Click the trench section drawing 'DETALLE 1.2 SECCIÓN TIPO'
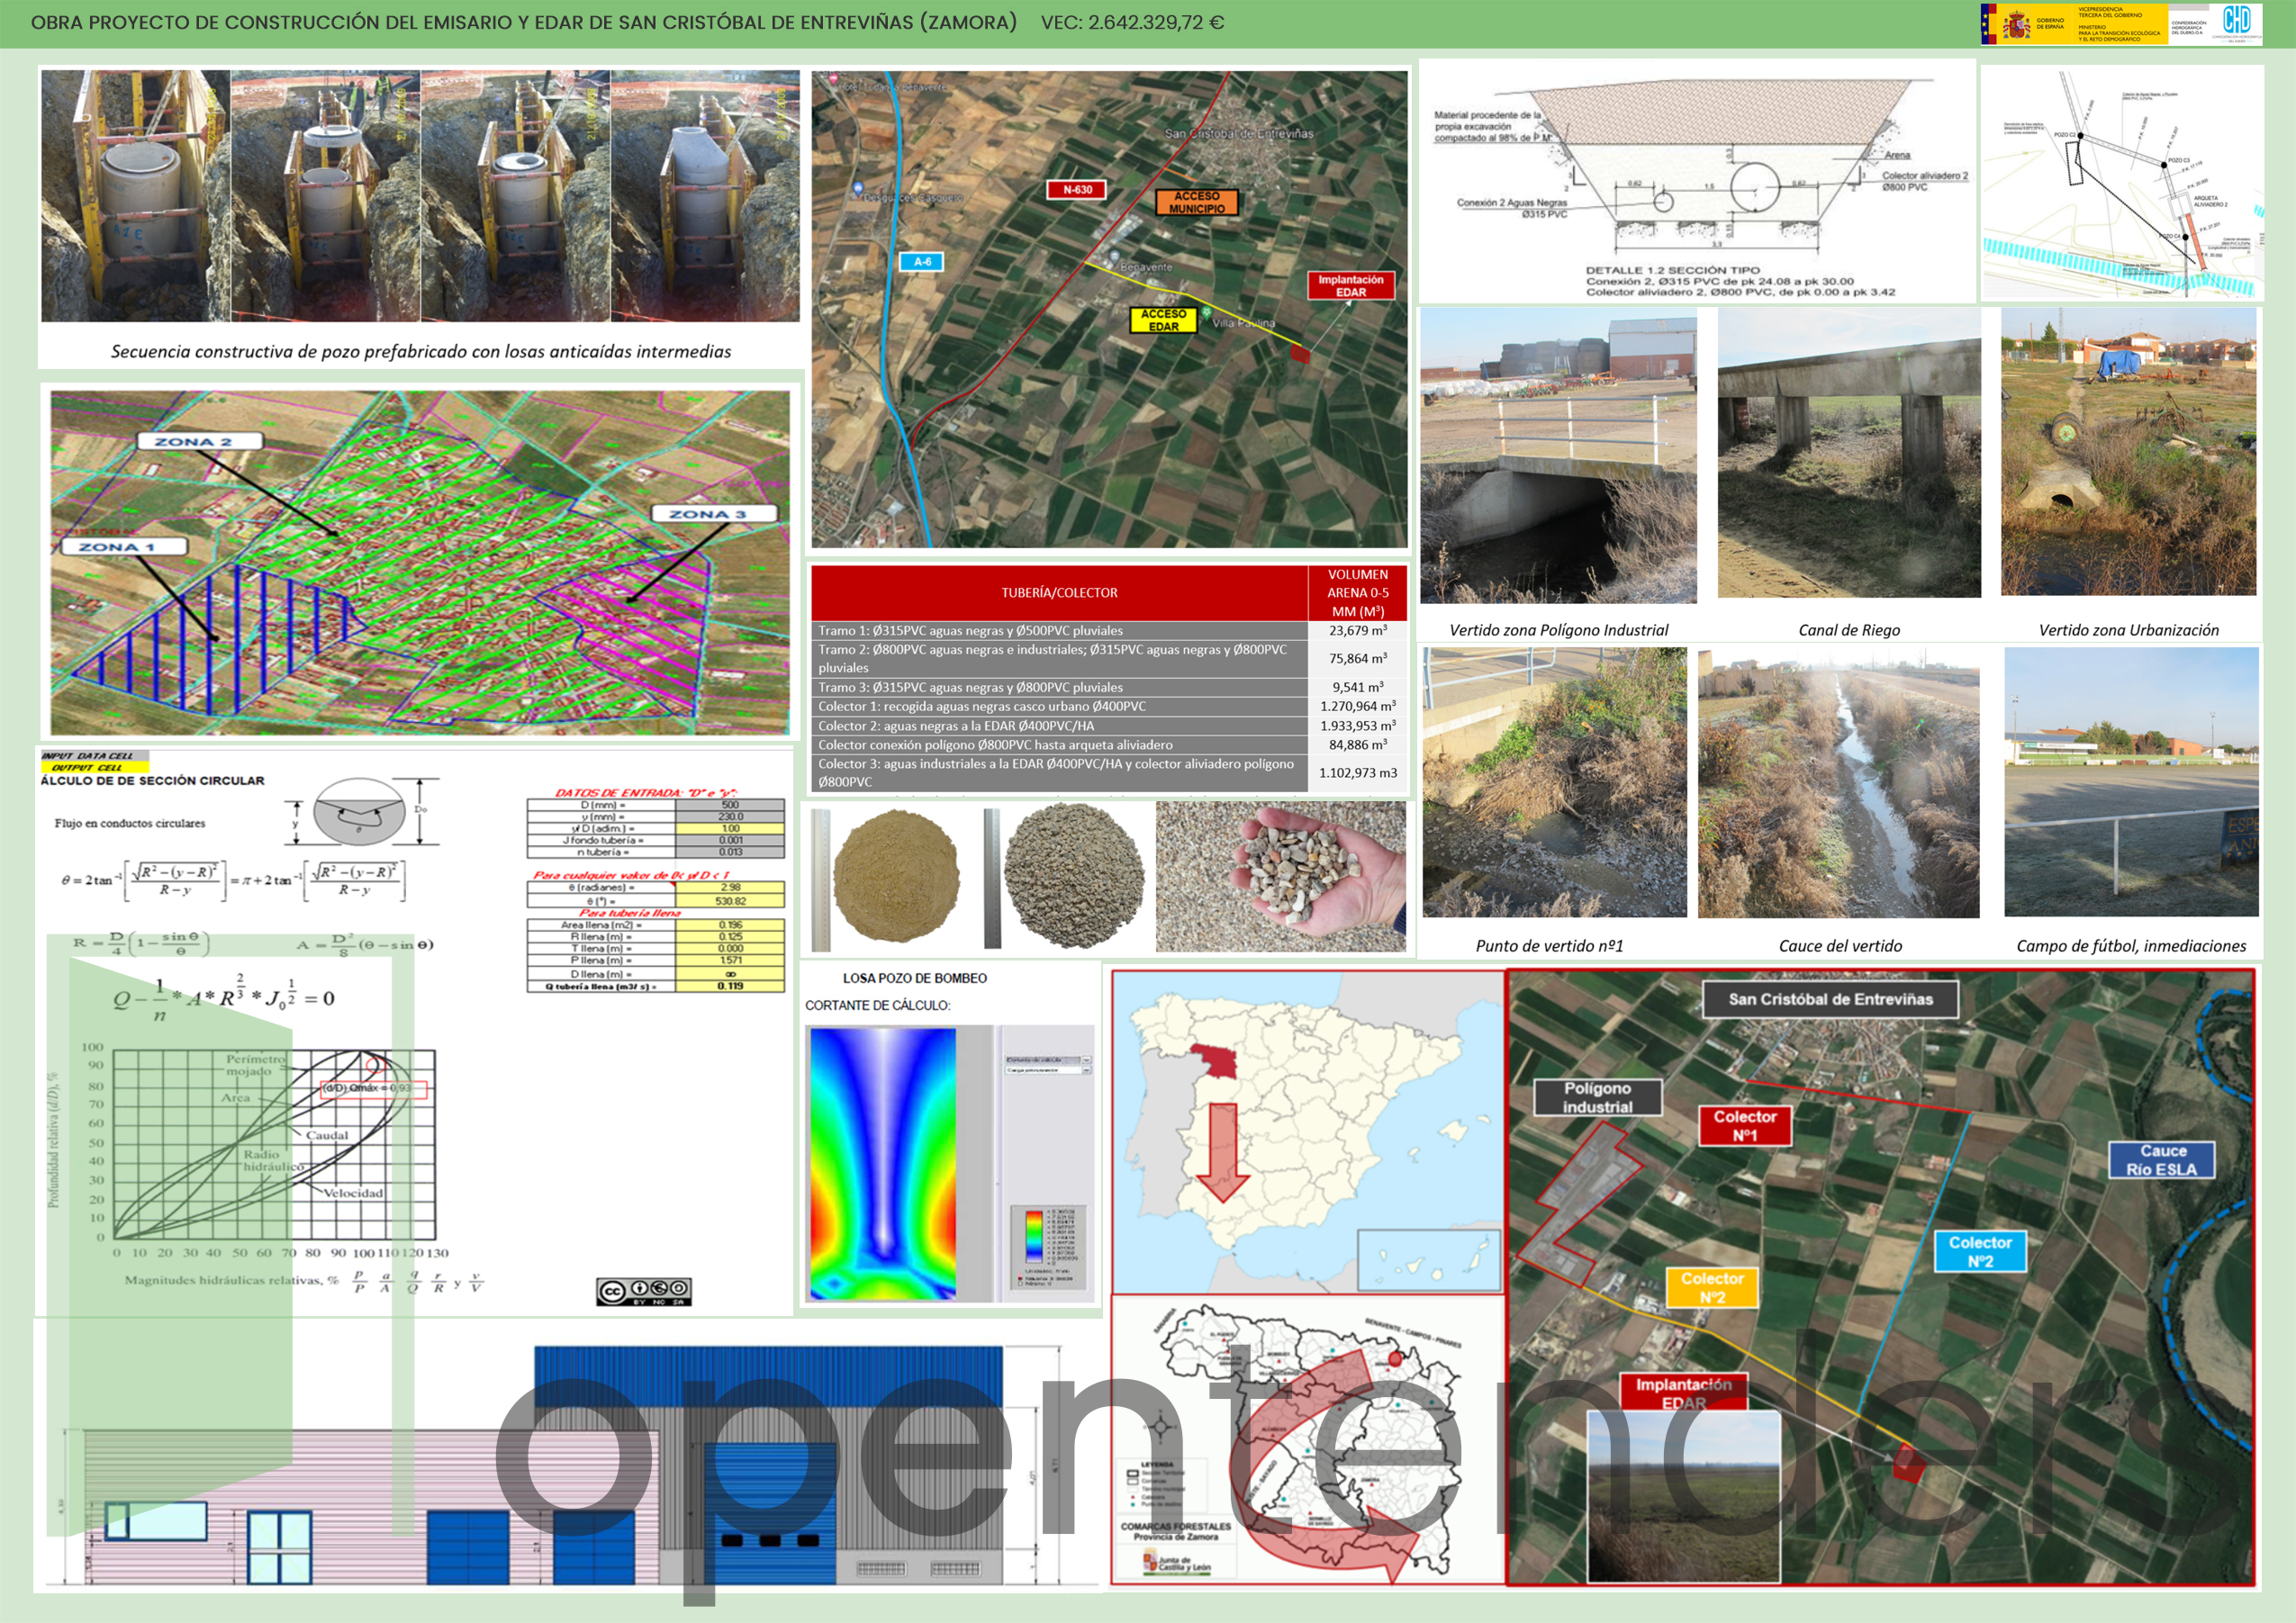The width and height of the screenshot is (2296, 1623). (1697, 181)
